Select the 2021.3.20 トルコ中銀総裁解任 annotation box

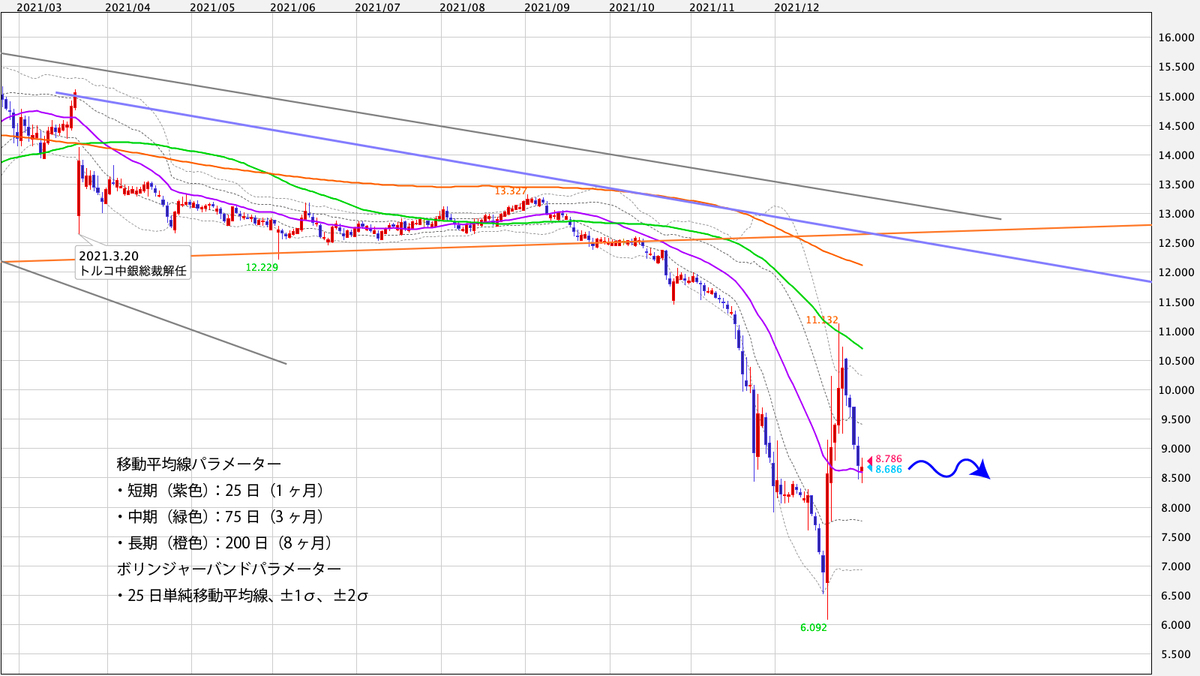[x=134, y=262]
